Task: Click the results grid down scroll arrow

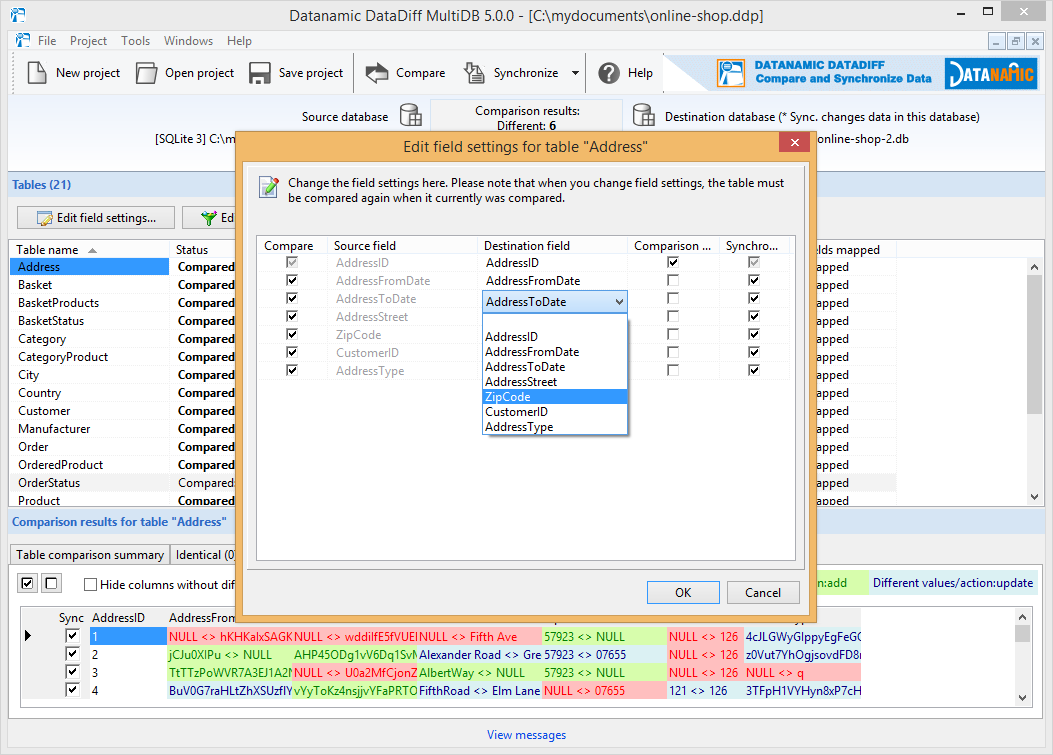Action: coord(1022,698)
